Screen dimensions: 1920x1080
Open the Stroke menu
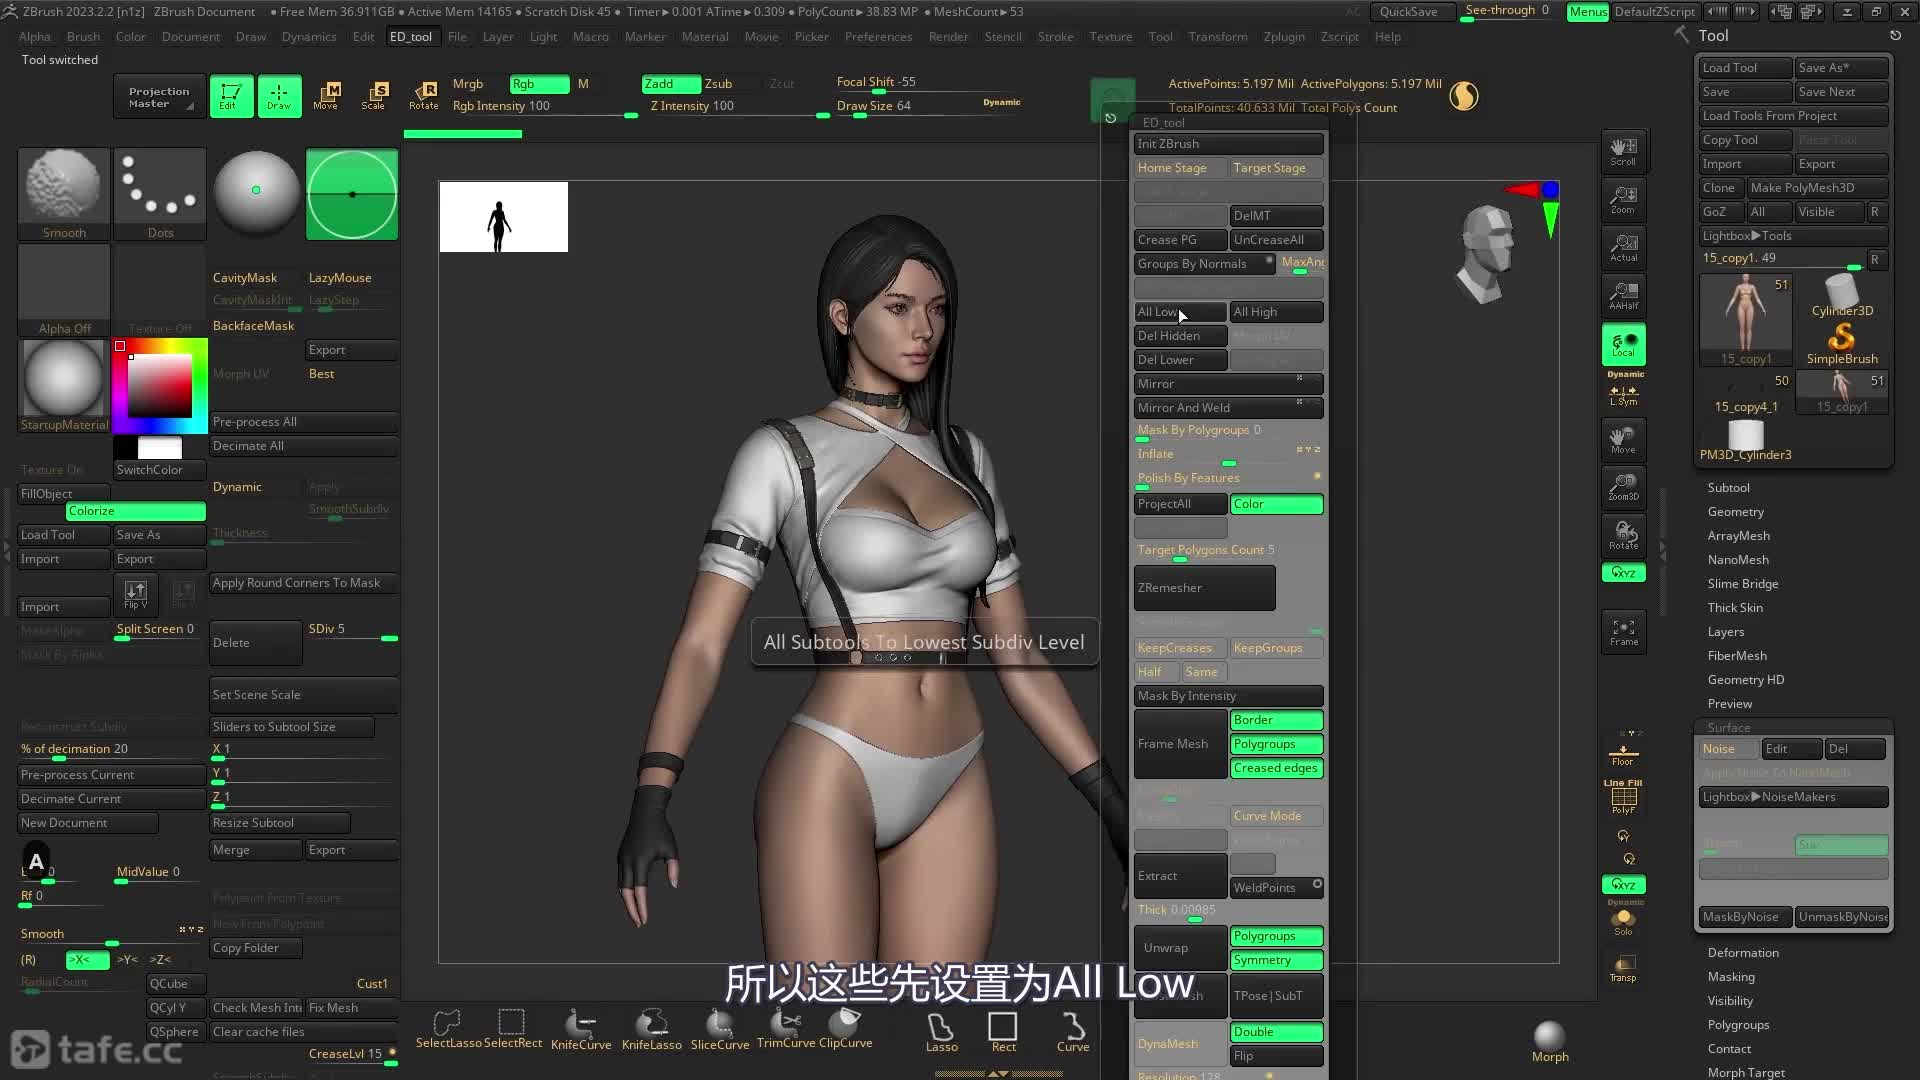tap(1055, 37)
